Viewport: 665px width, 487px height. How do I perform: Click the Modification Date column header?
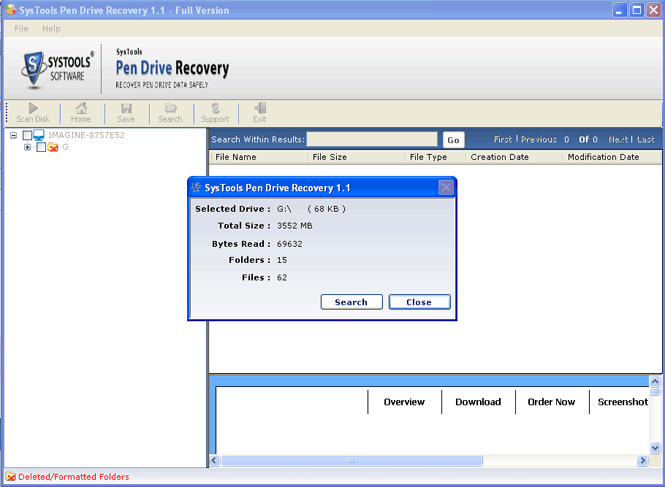coord(611,157)
